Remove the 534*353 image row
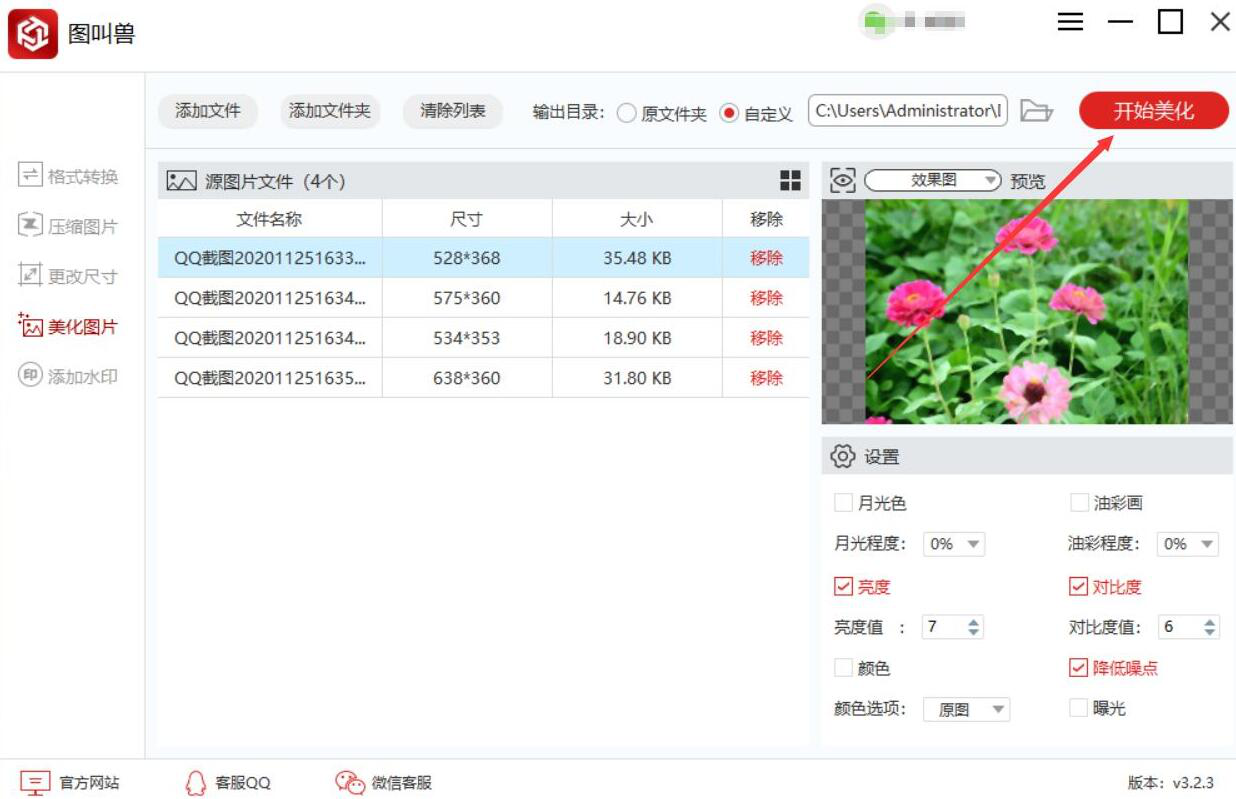This screenshot has width=1236, height=799. [x=766, y=338]
